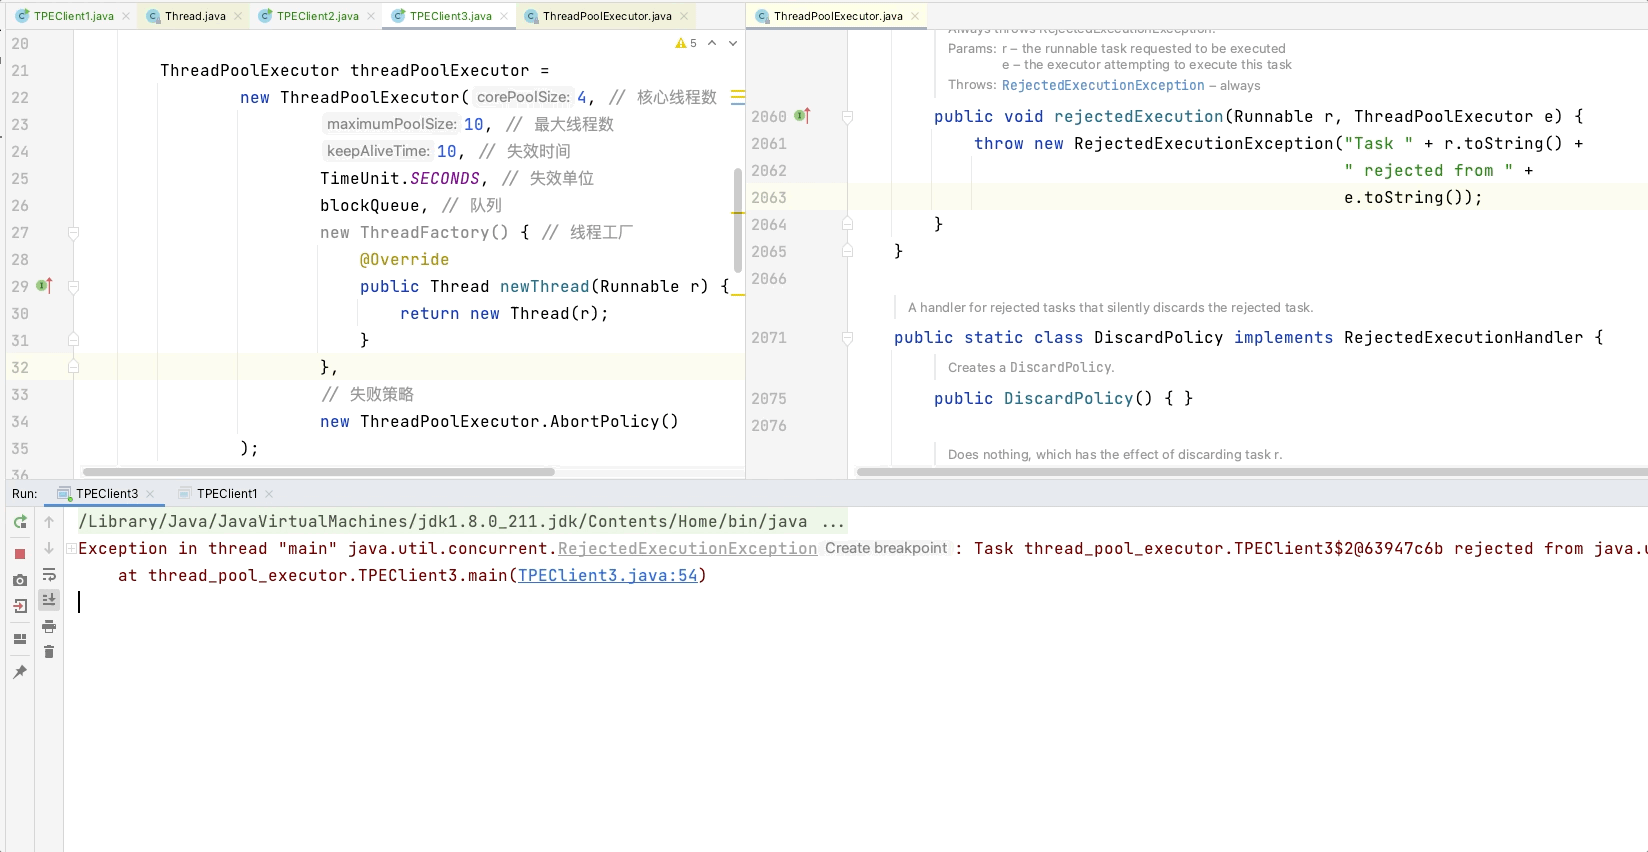
Task: Click fold end marker at line 2065
Action: 847,251
